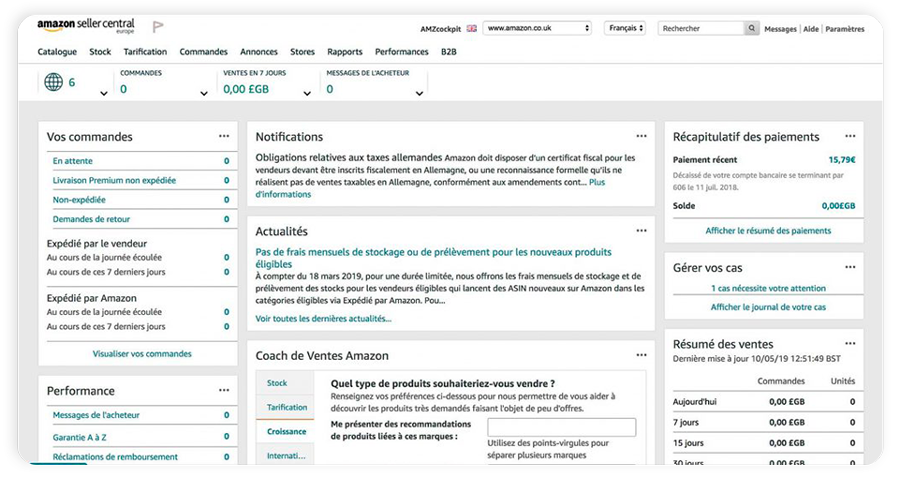Click the Aide link in header

810,29
